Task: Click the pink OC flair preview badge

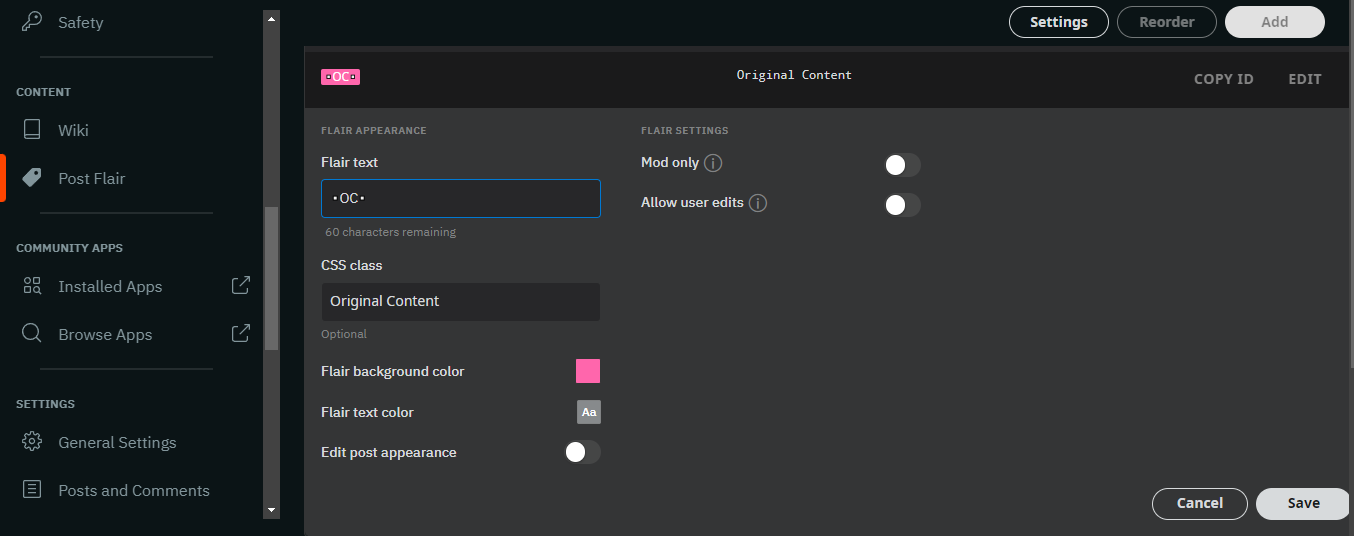Action: click(x=340, y=77)
